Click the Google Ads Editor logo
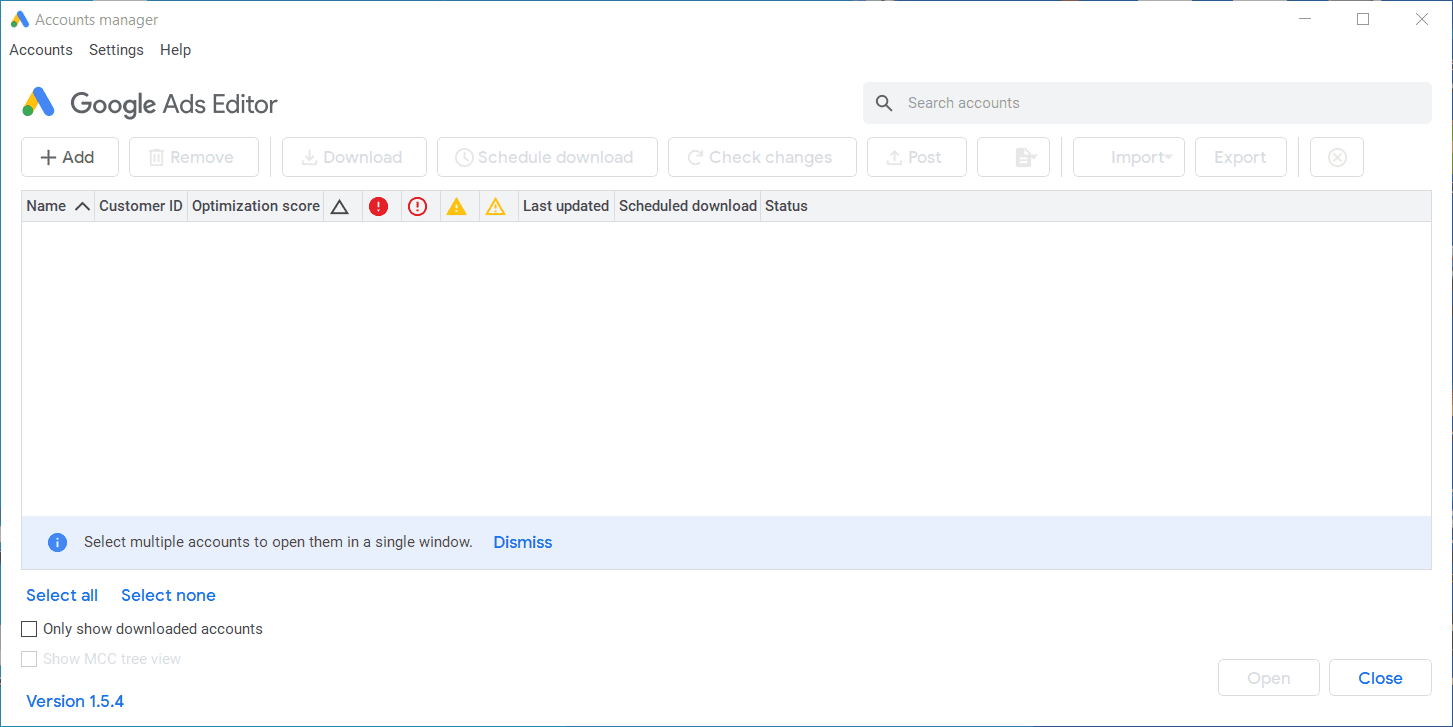 pyautogui.click(x=150, y=103)
